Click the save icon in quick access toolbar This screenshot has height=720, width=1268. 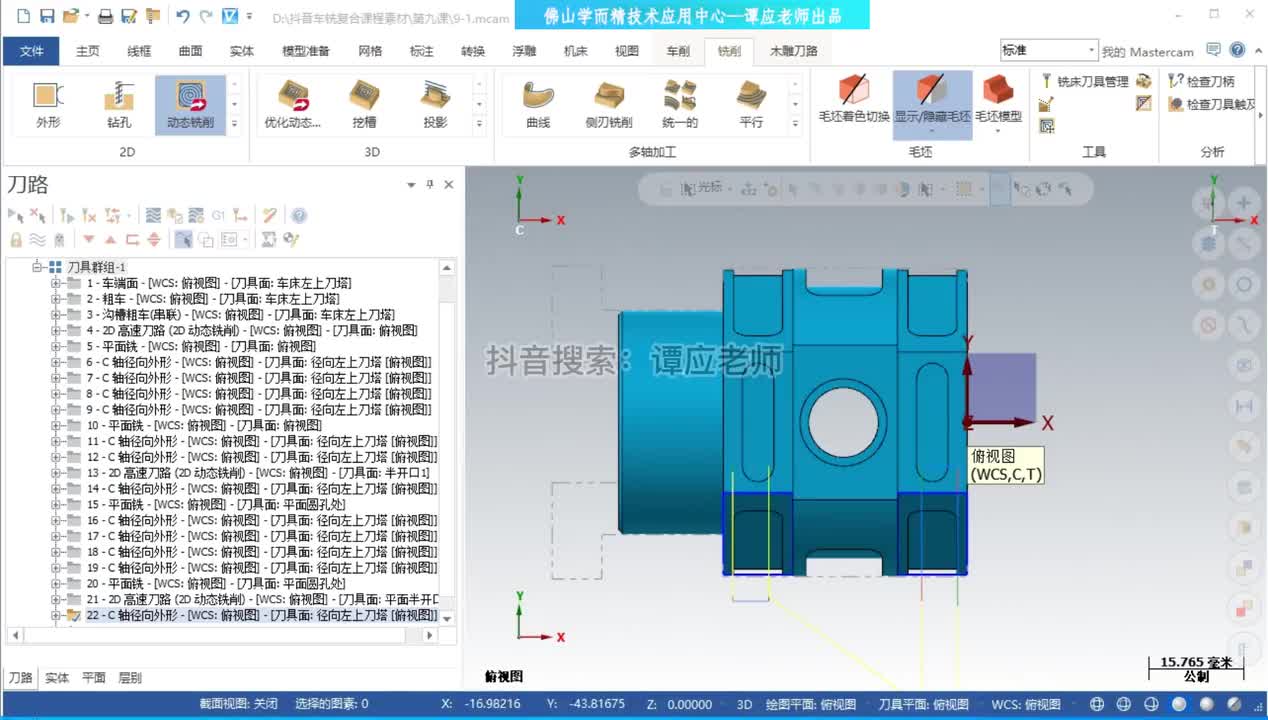(x=46, y=16)
